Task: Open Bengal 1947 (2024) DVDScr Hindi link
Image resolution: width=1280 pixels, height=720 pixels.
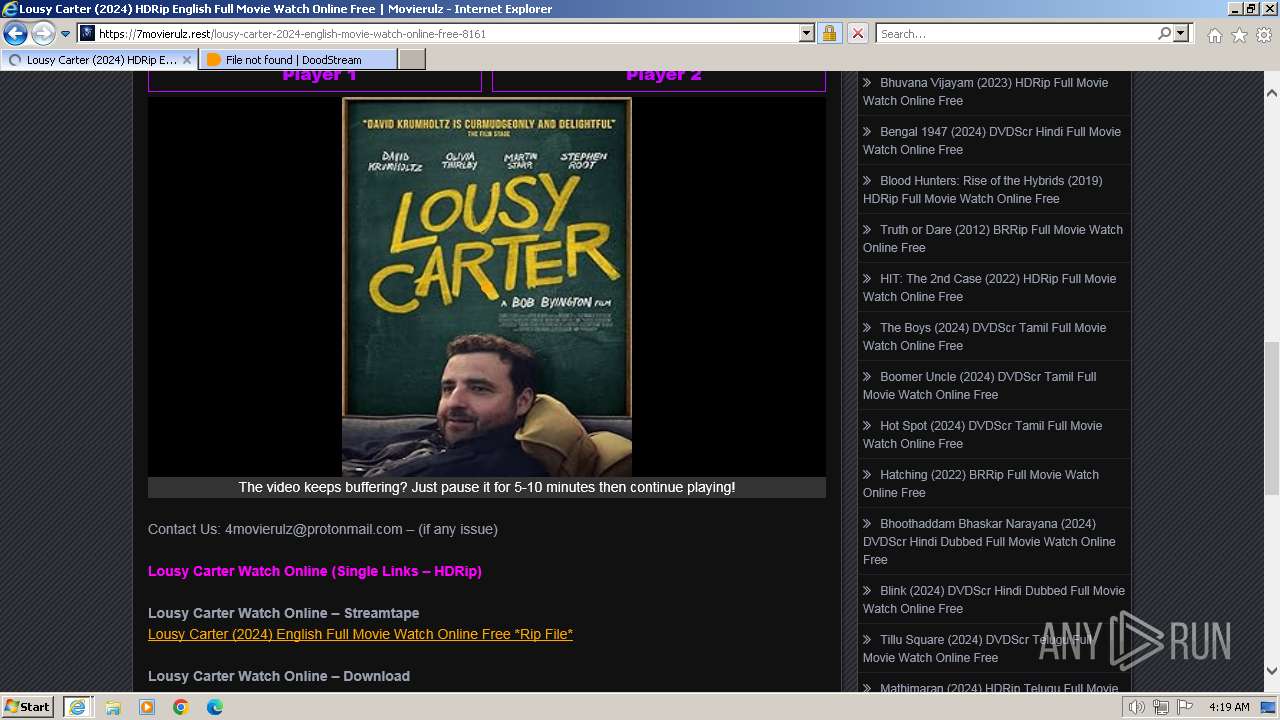Action: pos(992,141)
